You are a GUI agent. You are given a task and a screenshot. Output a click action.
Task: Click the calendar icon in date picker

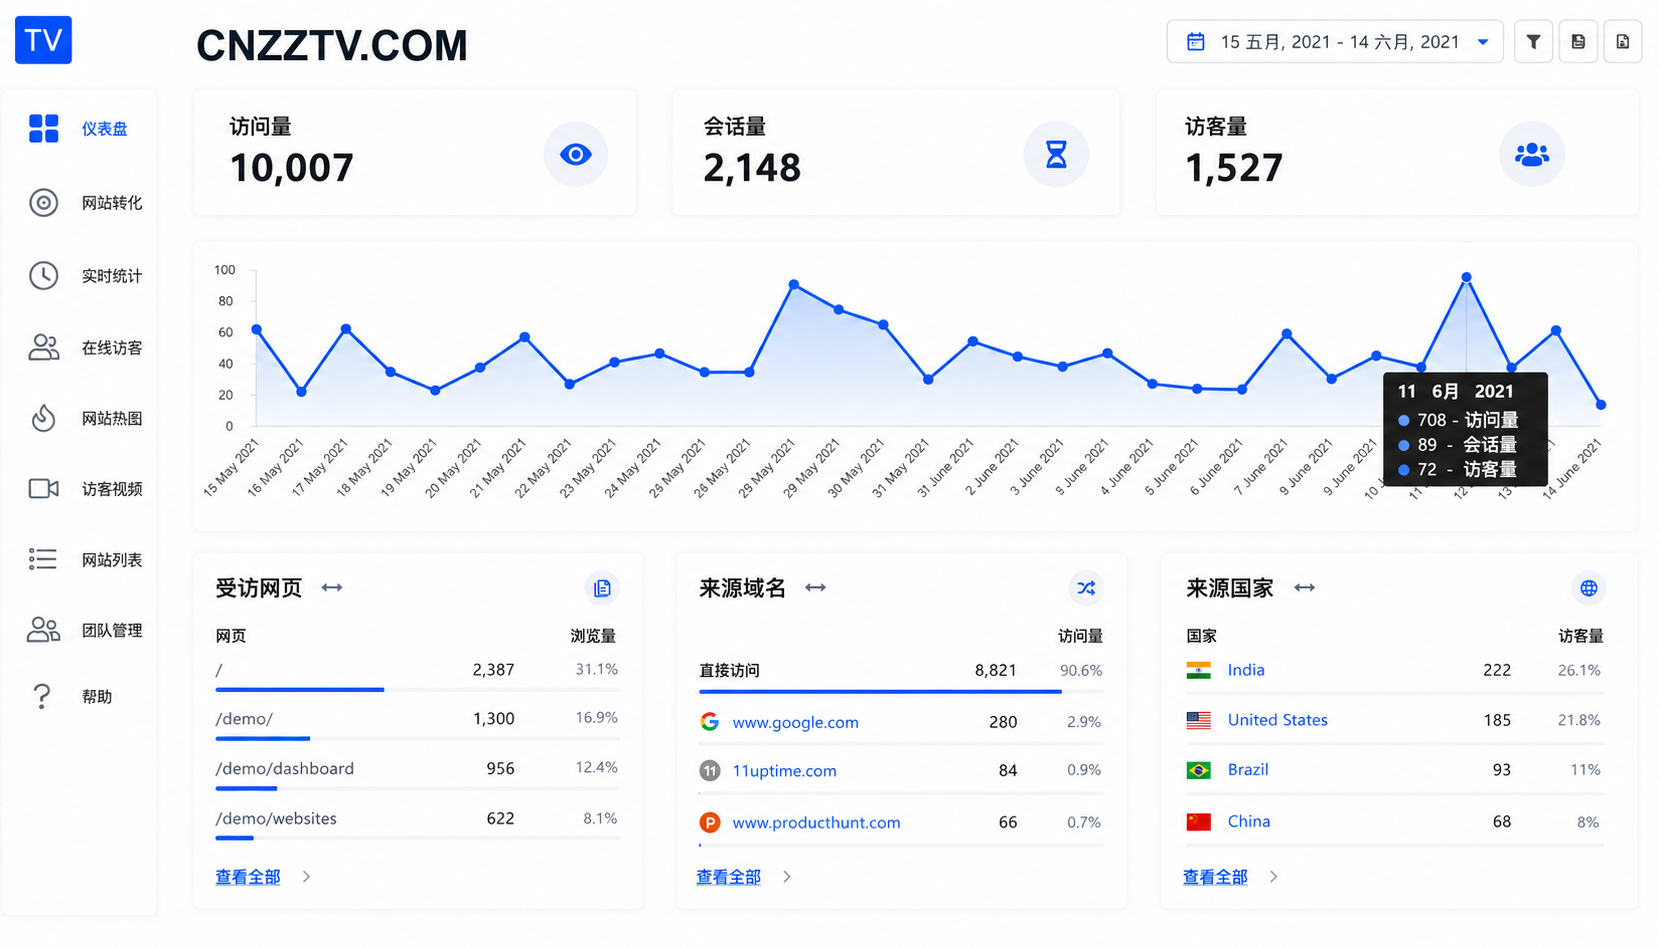click(1195, 42)
